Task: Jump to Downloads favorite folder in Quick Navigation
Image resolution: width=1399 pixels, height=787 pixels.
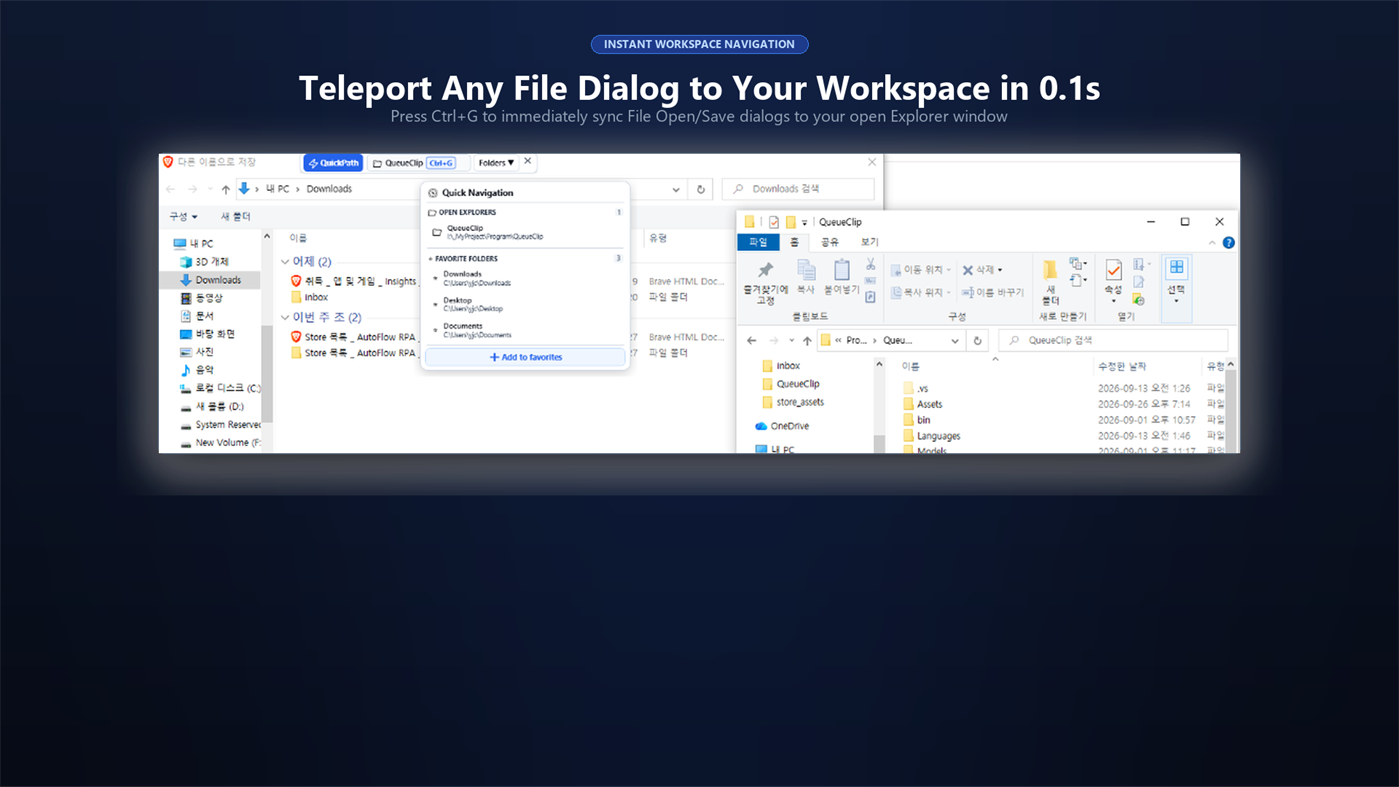Action: [525, 278]
